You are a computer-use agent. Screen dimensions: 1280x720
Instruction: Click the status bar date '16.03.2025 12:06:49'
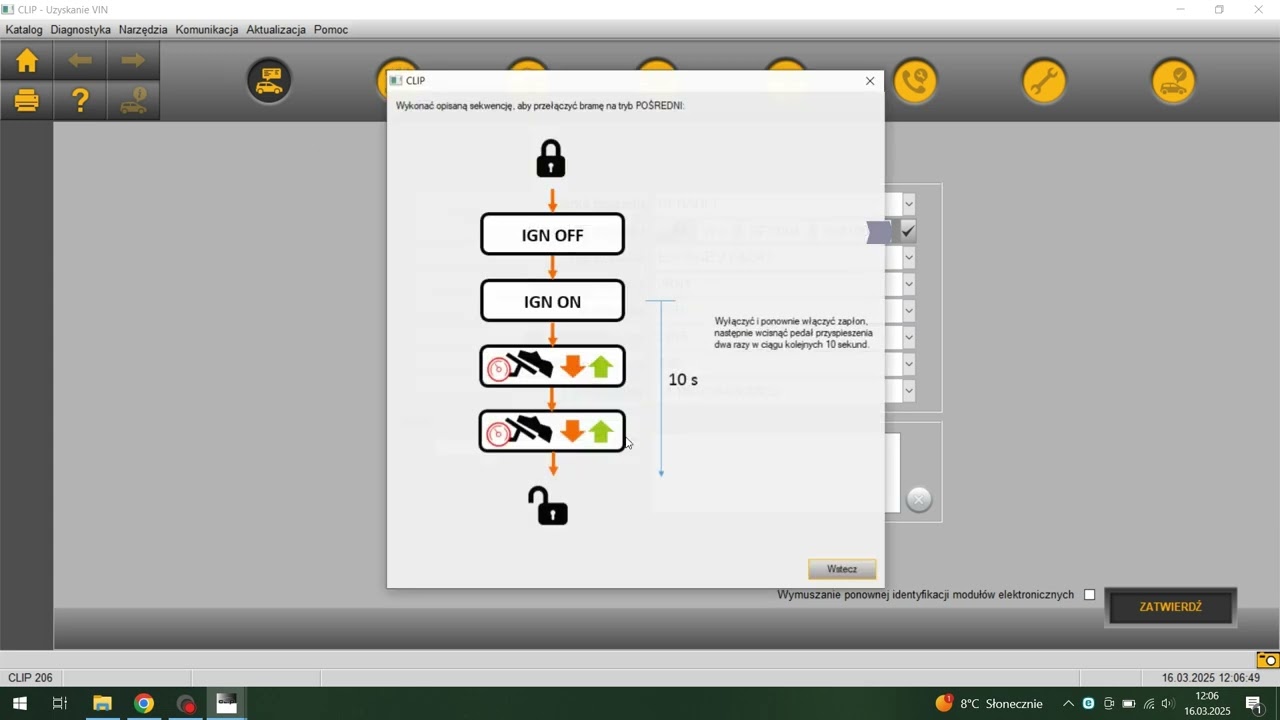coord(1211,678)
